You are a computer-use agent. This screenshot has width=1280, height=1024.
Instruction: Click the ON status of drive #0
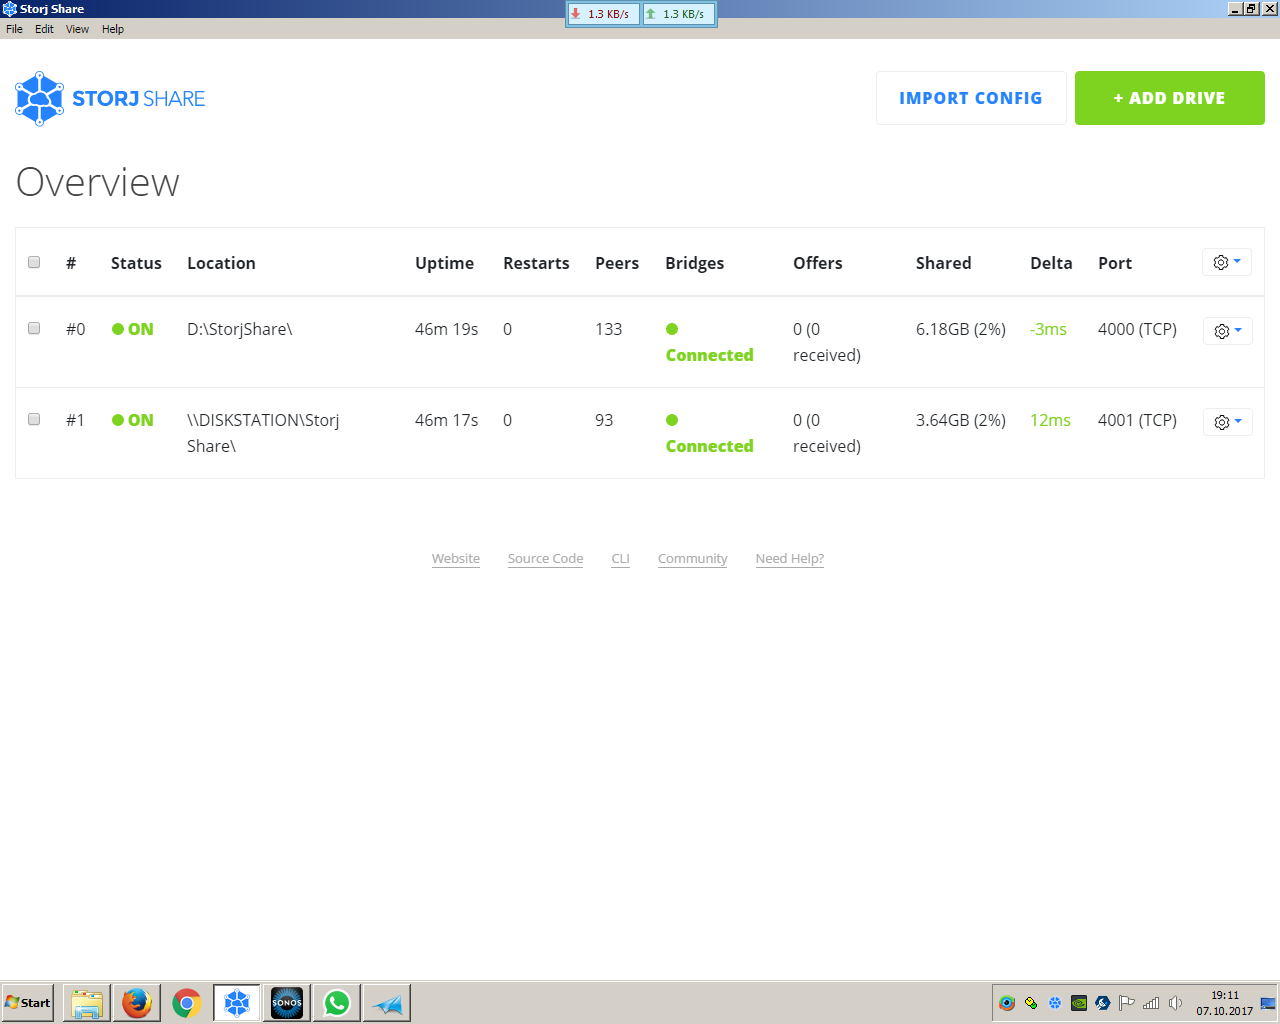tap(133, 329)
